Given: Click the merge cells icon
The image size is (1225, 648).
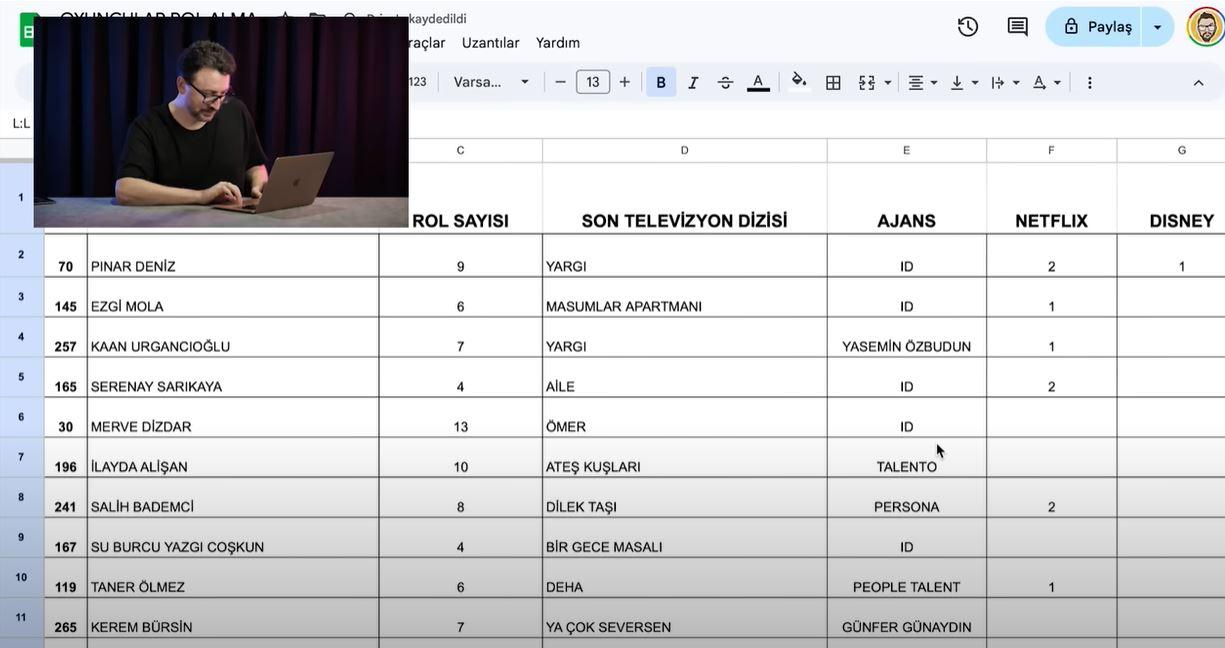Looking at the screenshot, I should (867, 82).
